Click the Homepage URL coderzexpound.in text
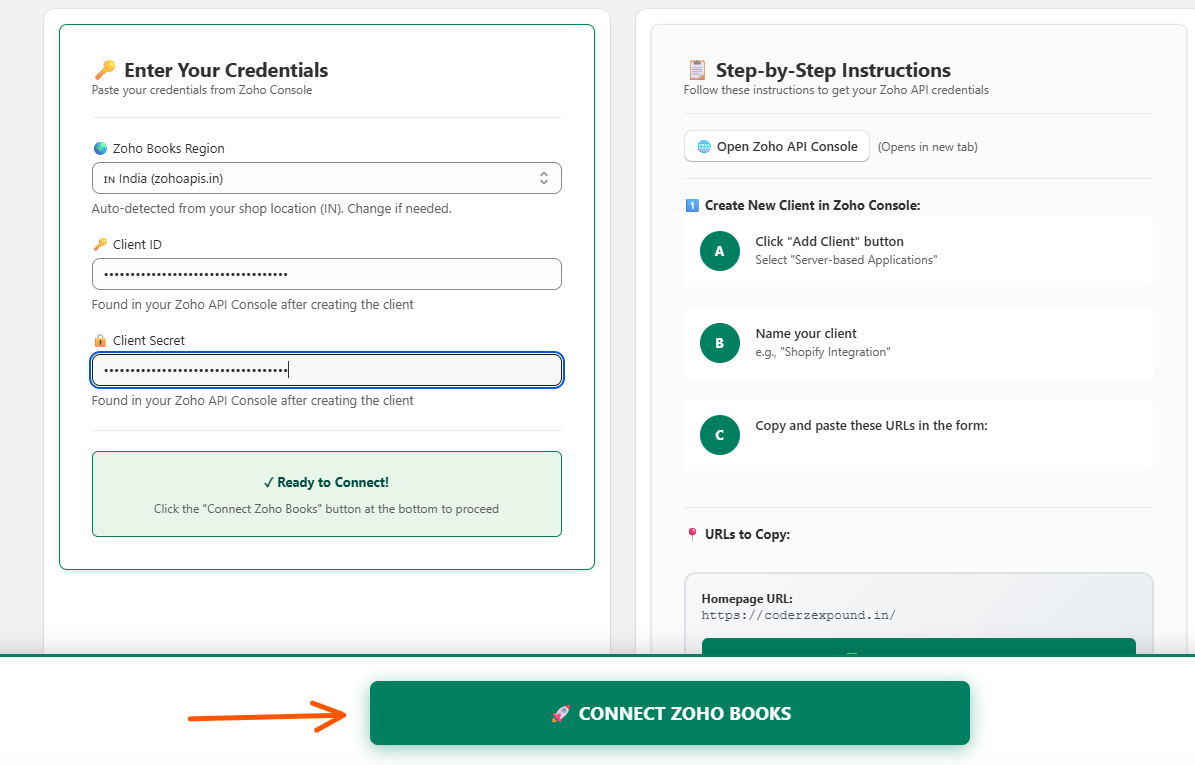Screen dimensions: 1195x765 tap(798, 615)
